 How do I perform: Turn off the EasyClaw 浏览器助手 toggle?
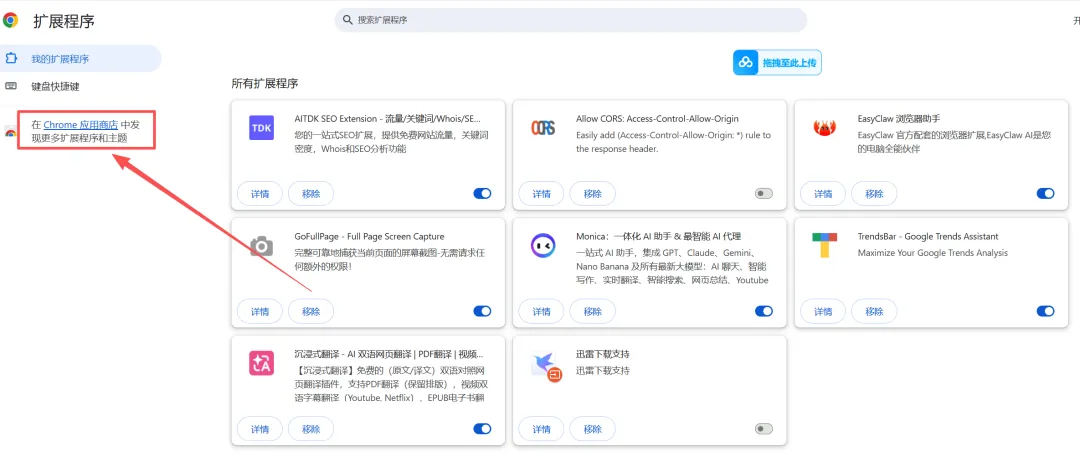point(1045,194)
